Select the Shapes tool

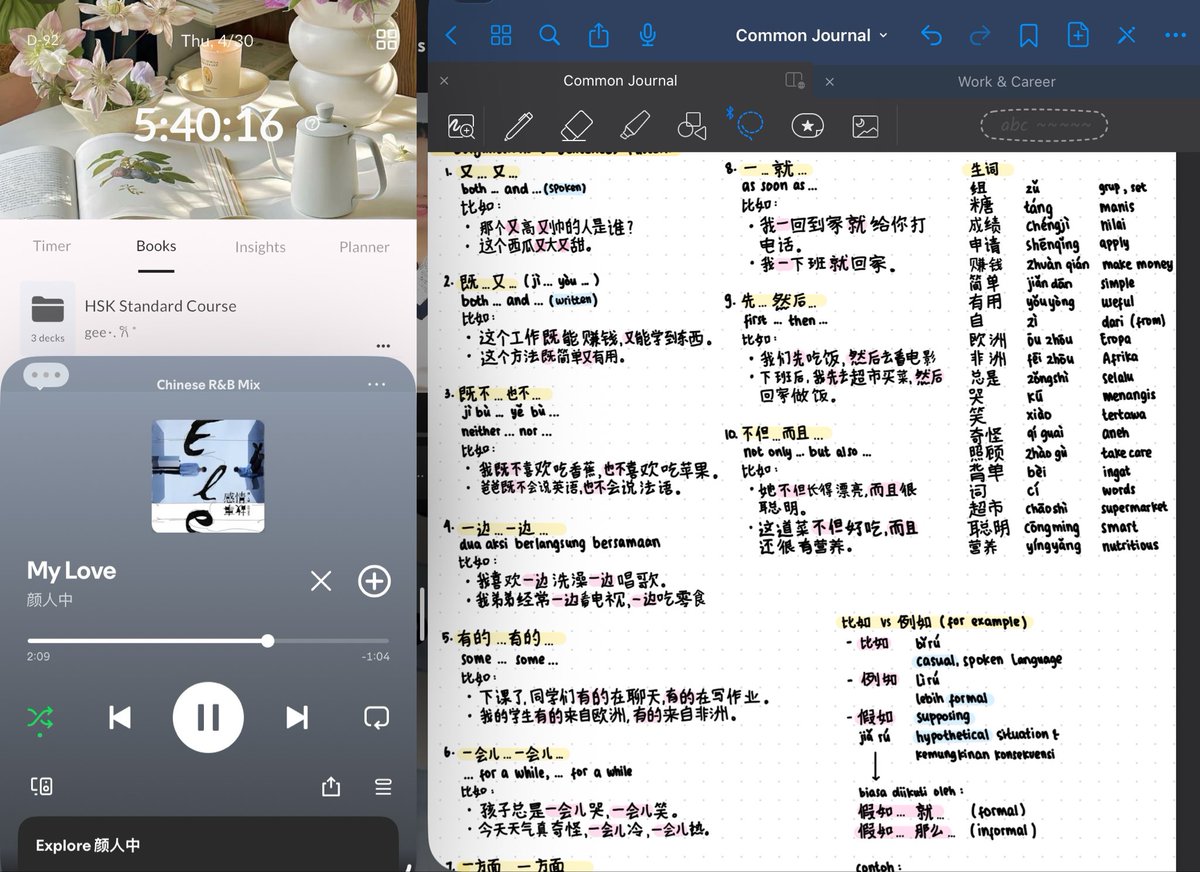pyautogui.click(x=691, y=126)
